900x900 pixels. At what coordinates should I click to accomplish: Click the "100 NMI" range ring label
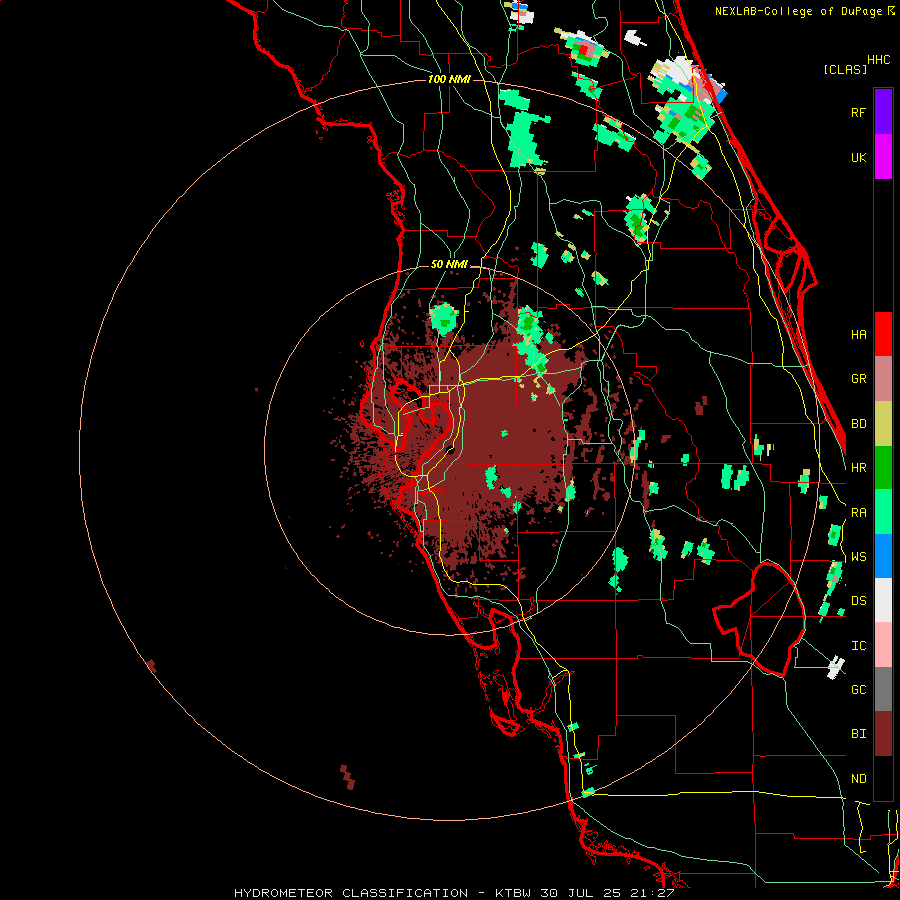449,79
